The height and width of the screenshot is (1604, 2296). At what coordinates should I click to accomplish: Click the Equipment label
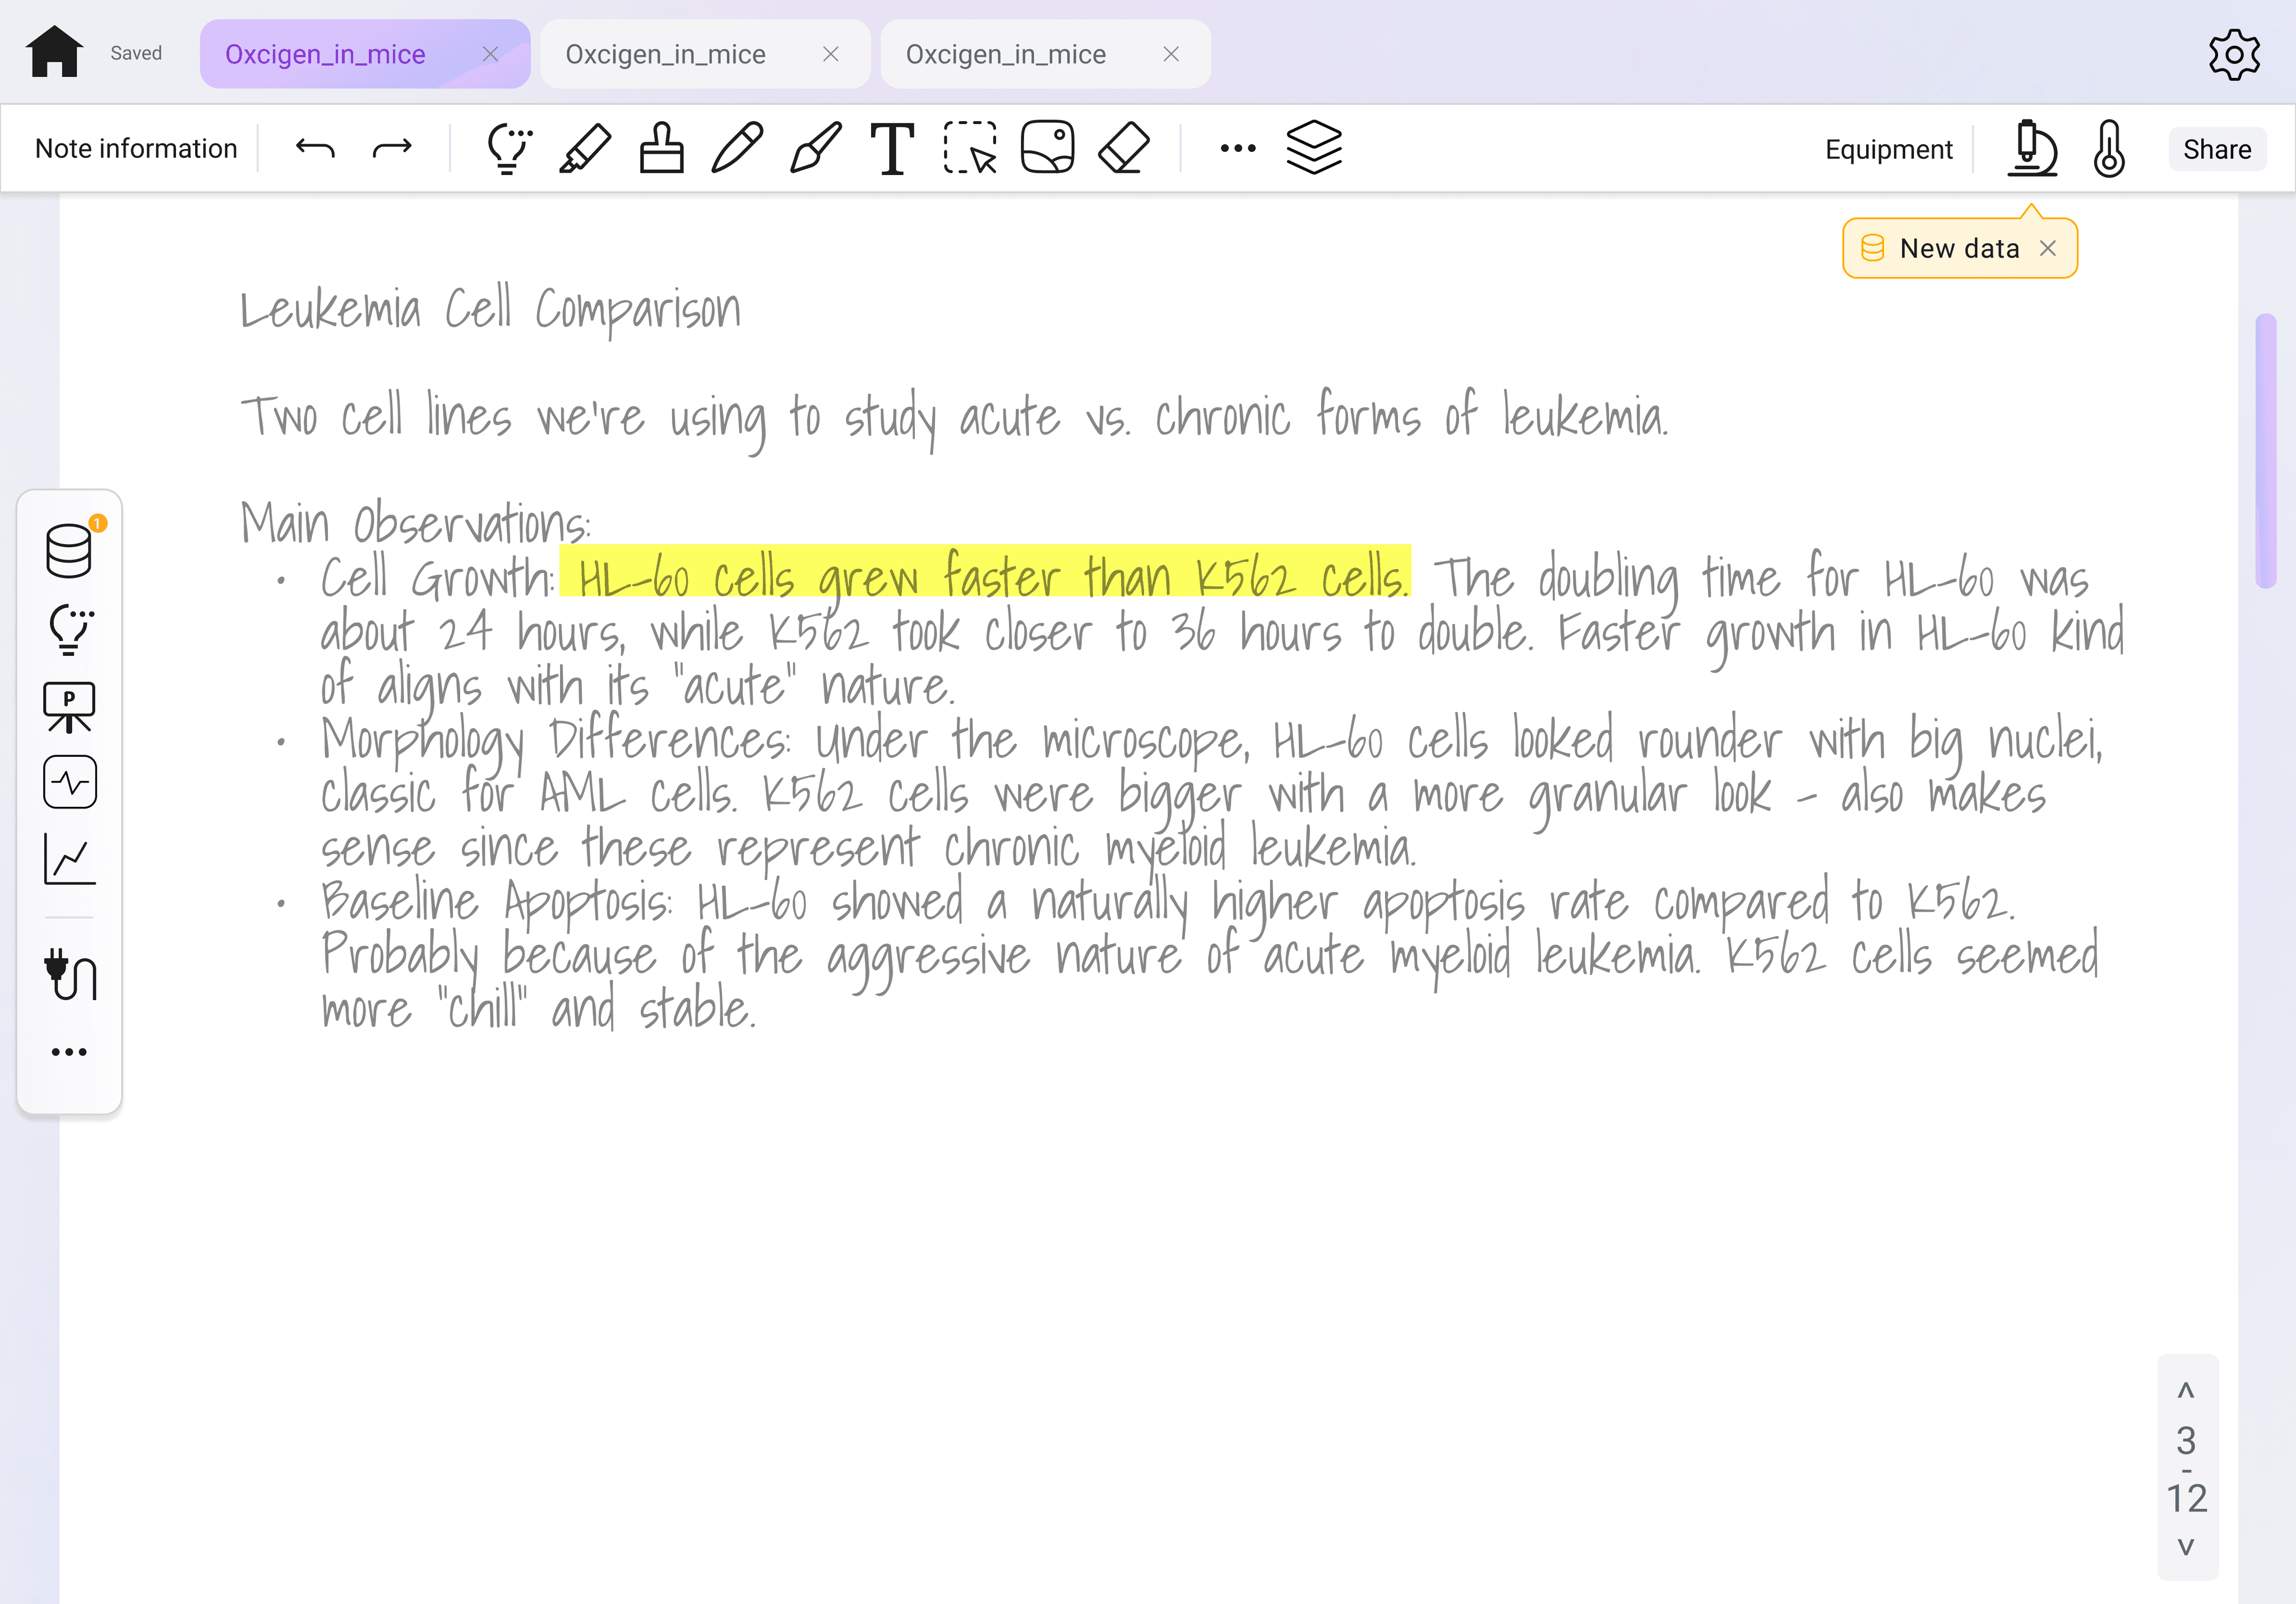click(1888, 149)
